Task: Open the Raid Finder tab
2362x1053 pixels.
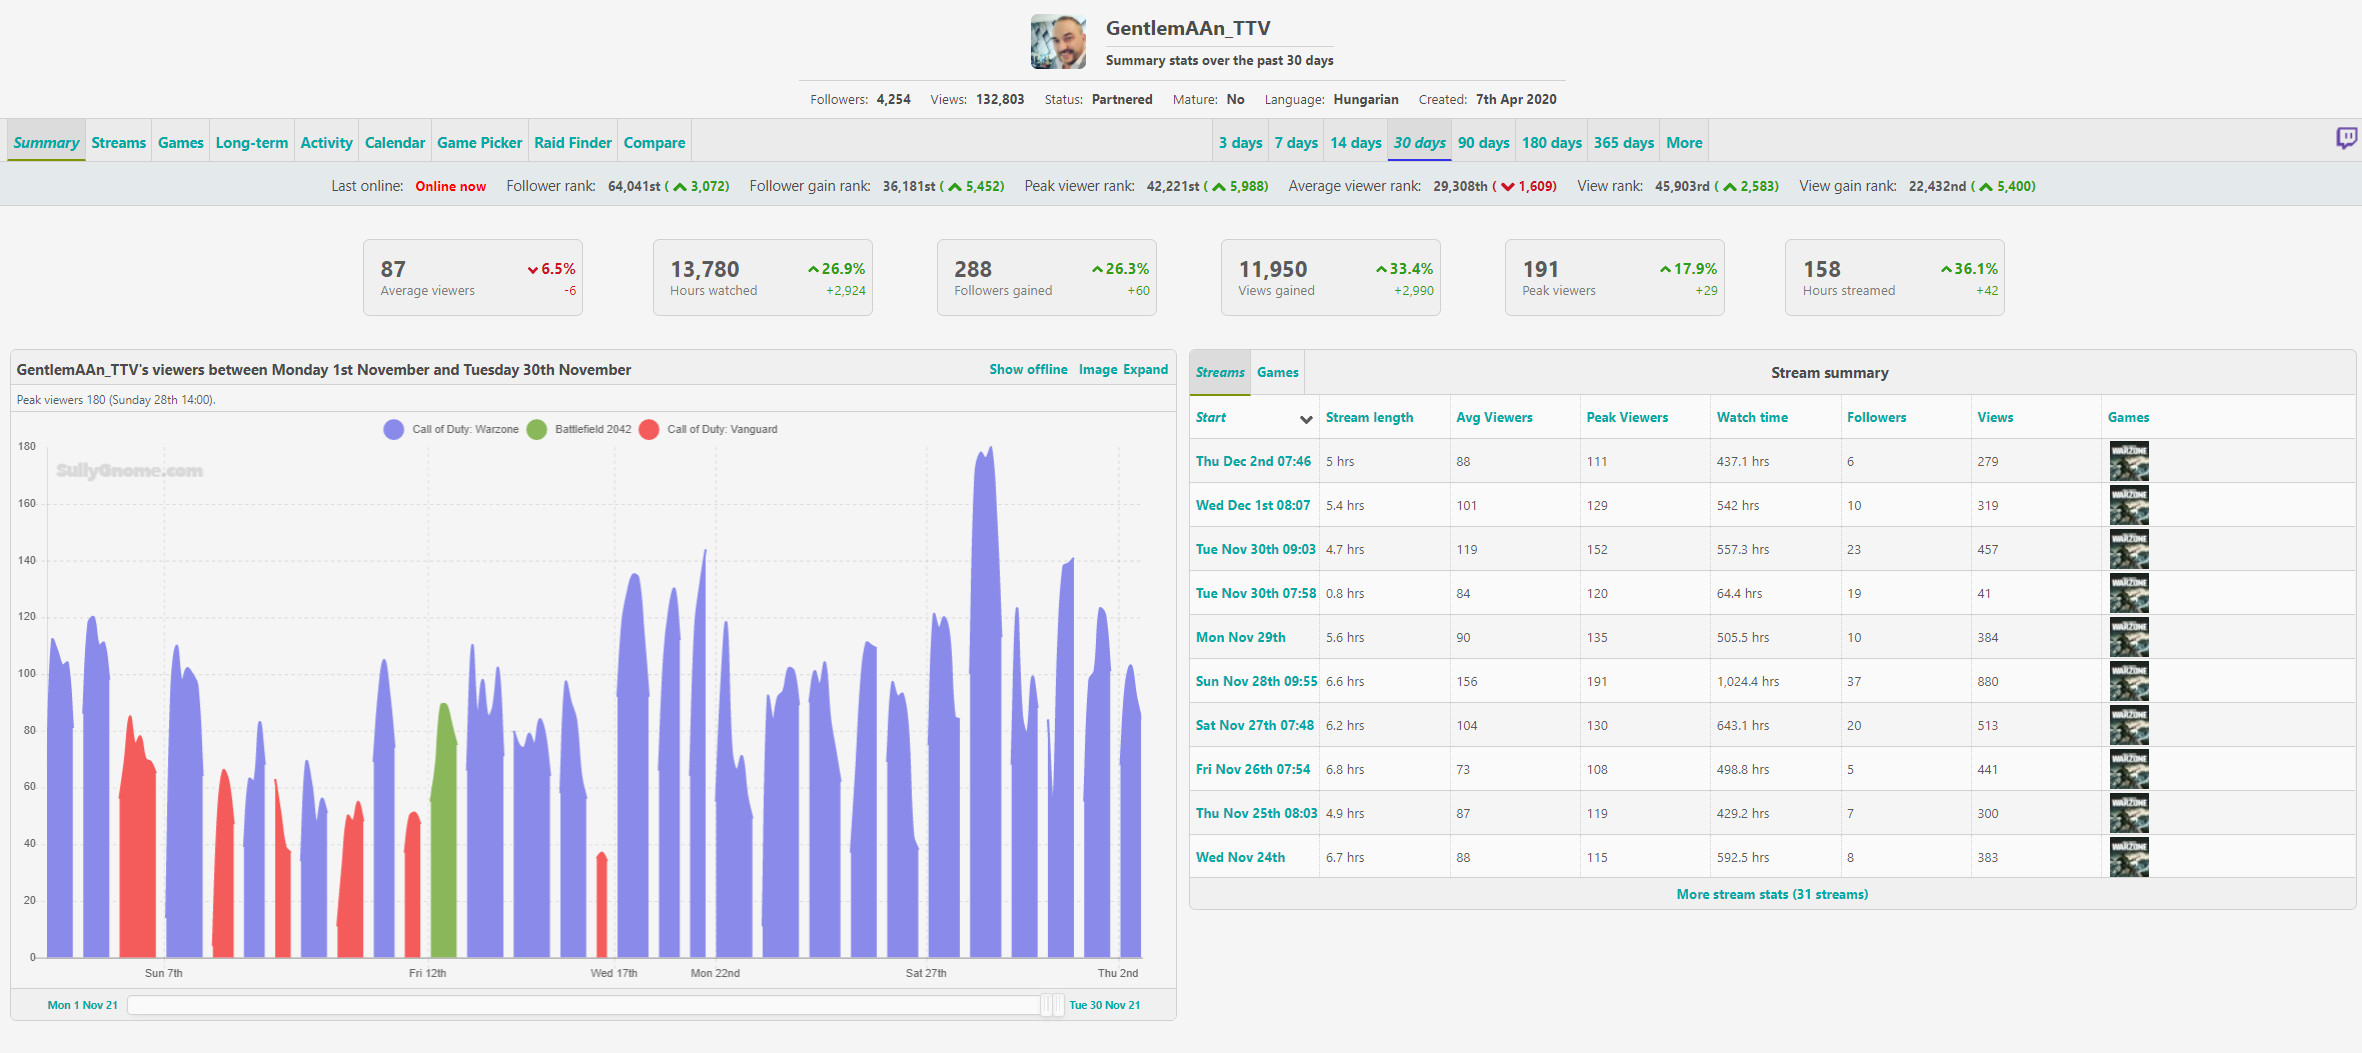Action: pyautogui.click(x=572, y=143)
